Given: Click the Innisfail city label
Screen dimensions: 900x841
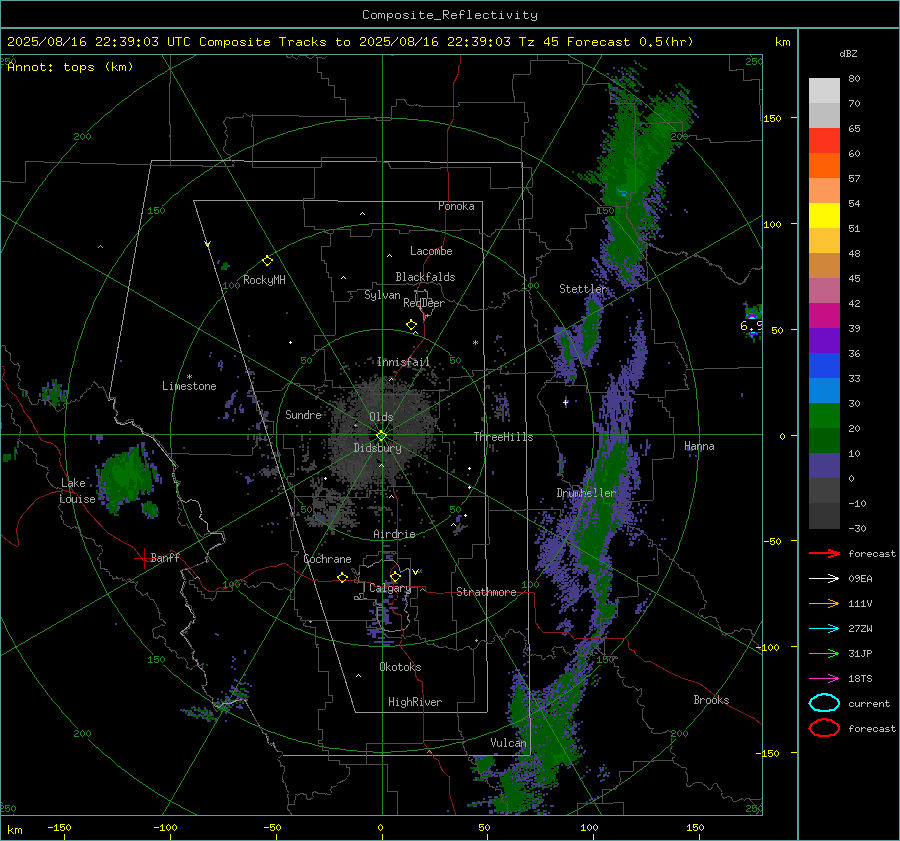Looking at the screenshot, I should pyautogui.click(x=404, y=362).
